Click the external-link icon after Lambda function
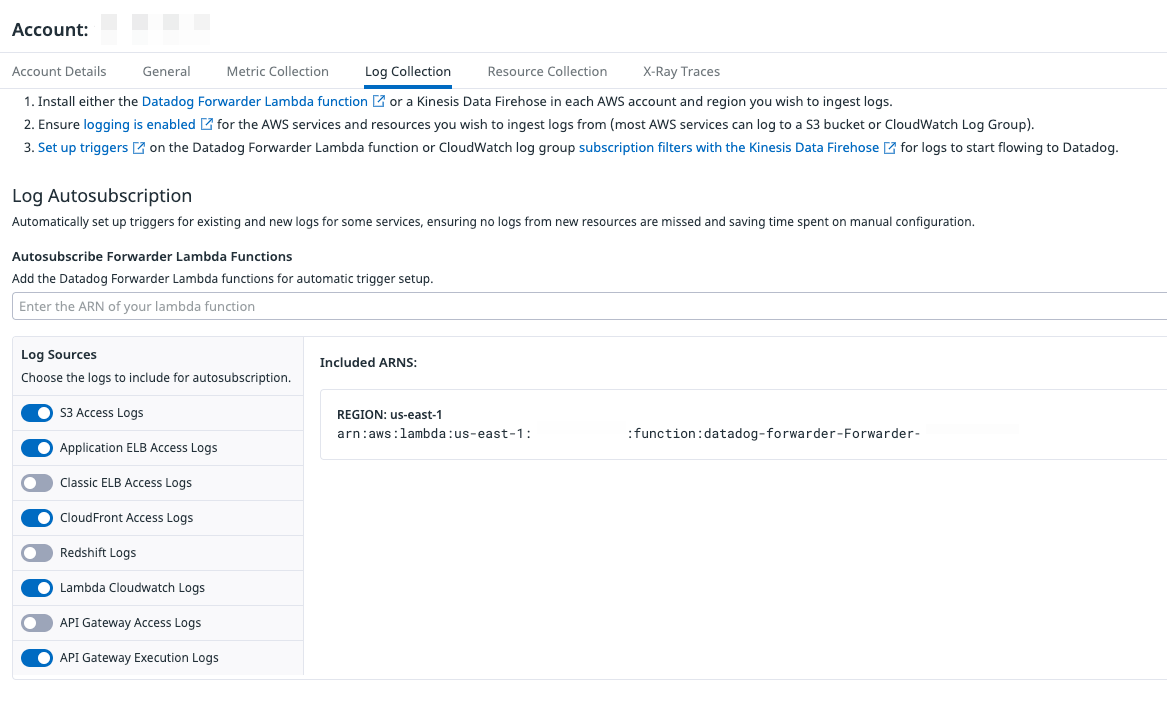The image size is (1167, 713). tap(379, 101)
